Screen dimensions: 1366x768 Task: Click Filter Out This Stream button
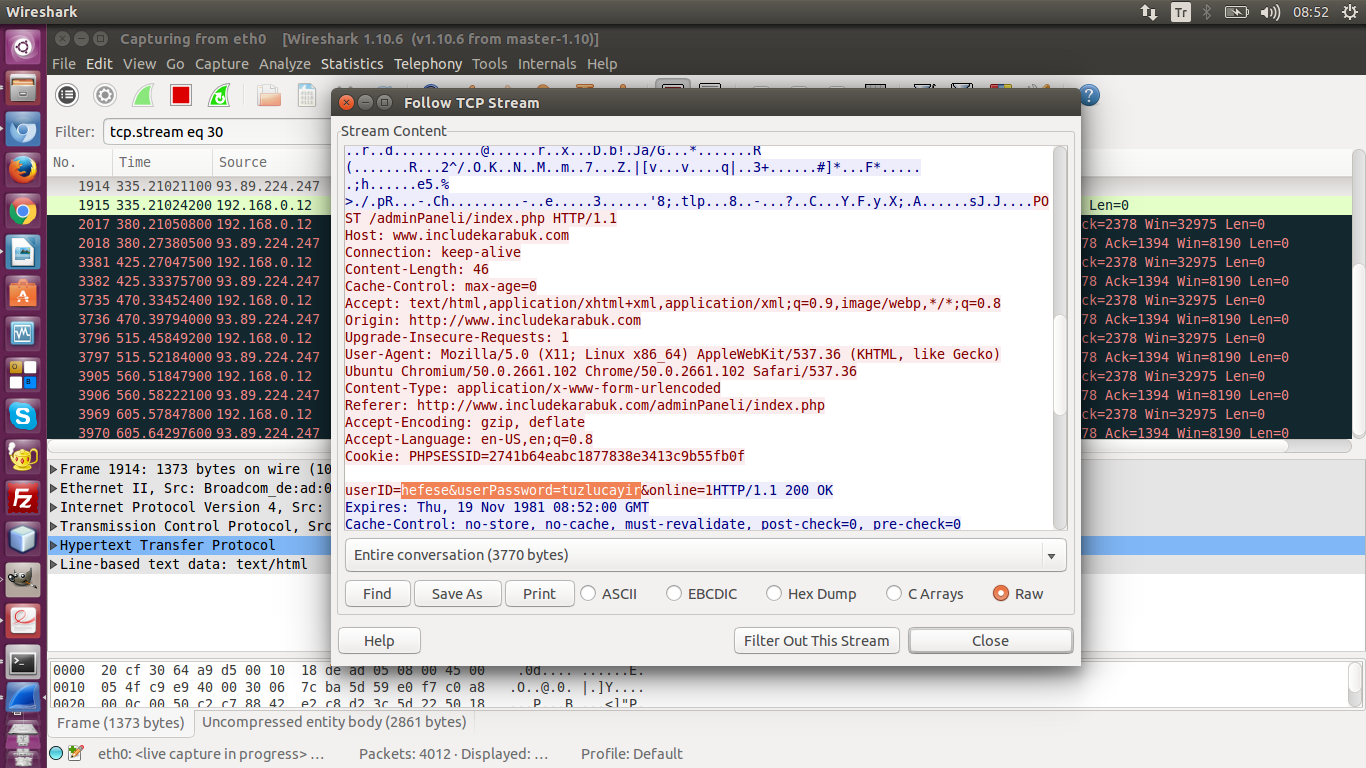(816, 641)
